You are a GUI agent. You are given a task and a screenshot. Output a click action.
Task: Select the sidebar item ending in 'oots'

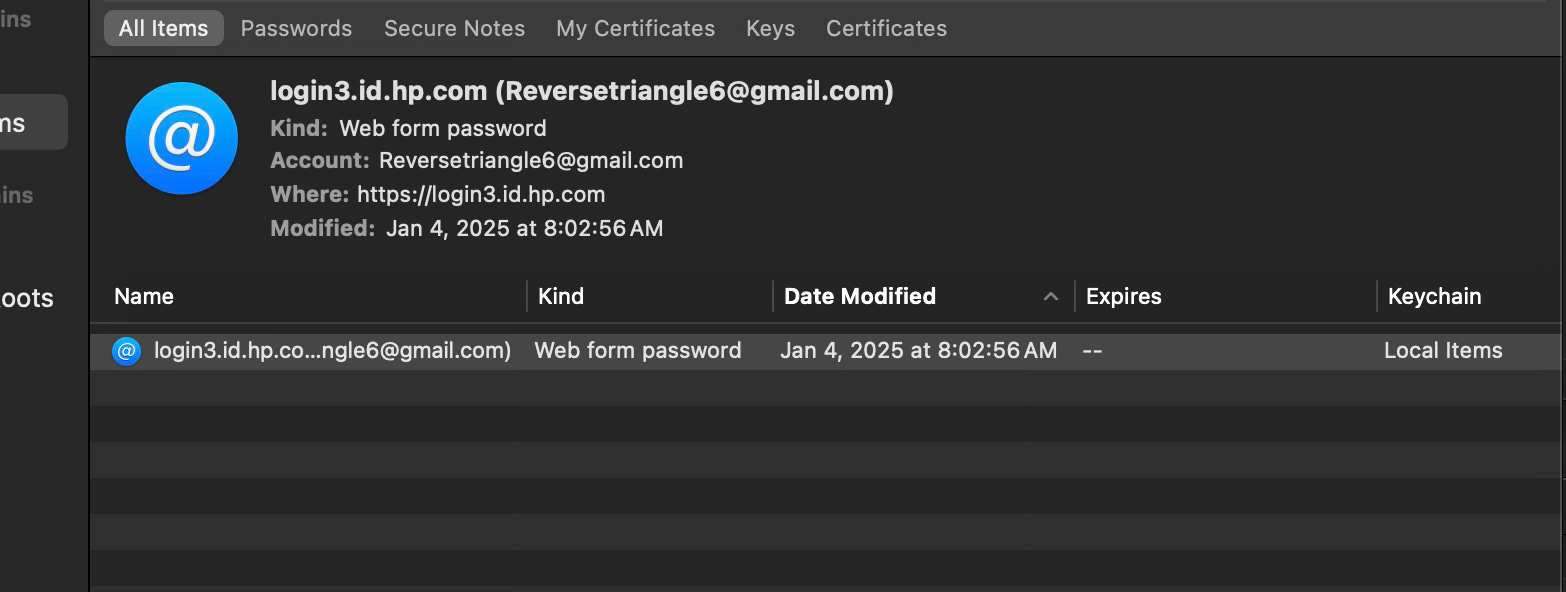point(27,298)
